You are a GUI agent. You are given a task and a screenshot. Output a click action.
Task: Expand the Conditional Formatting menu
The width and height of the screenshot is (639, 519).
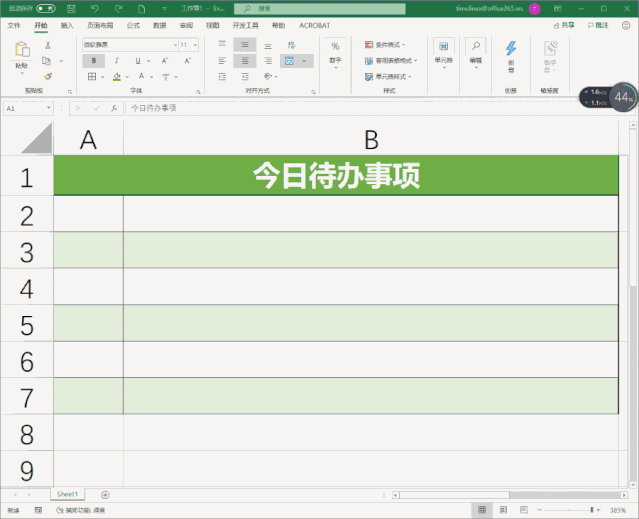pyautogui.click(x=385, y=44)
